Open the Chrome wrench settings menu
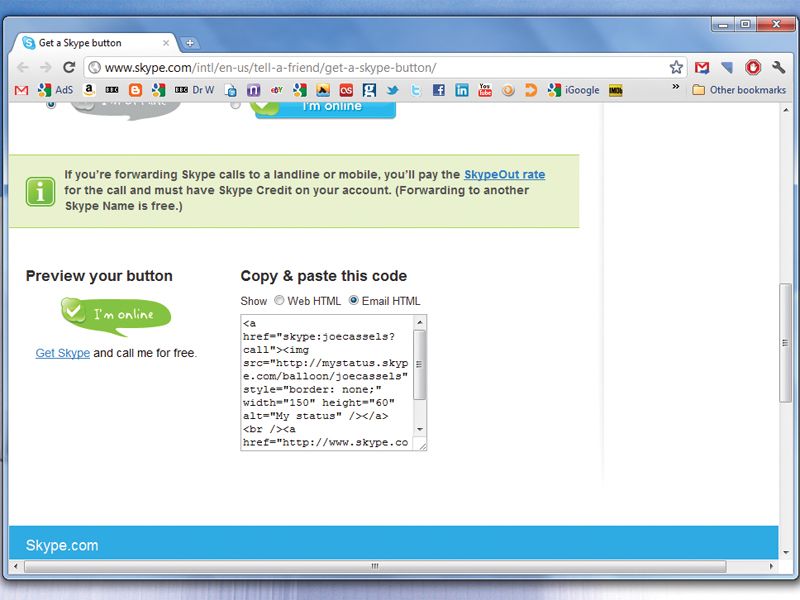The height and width of the screenshot is (600, 800). point(778,67)
